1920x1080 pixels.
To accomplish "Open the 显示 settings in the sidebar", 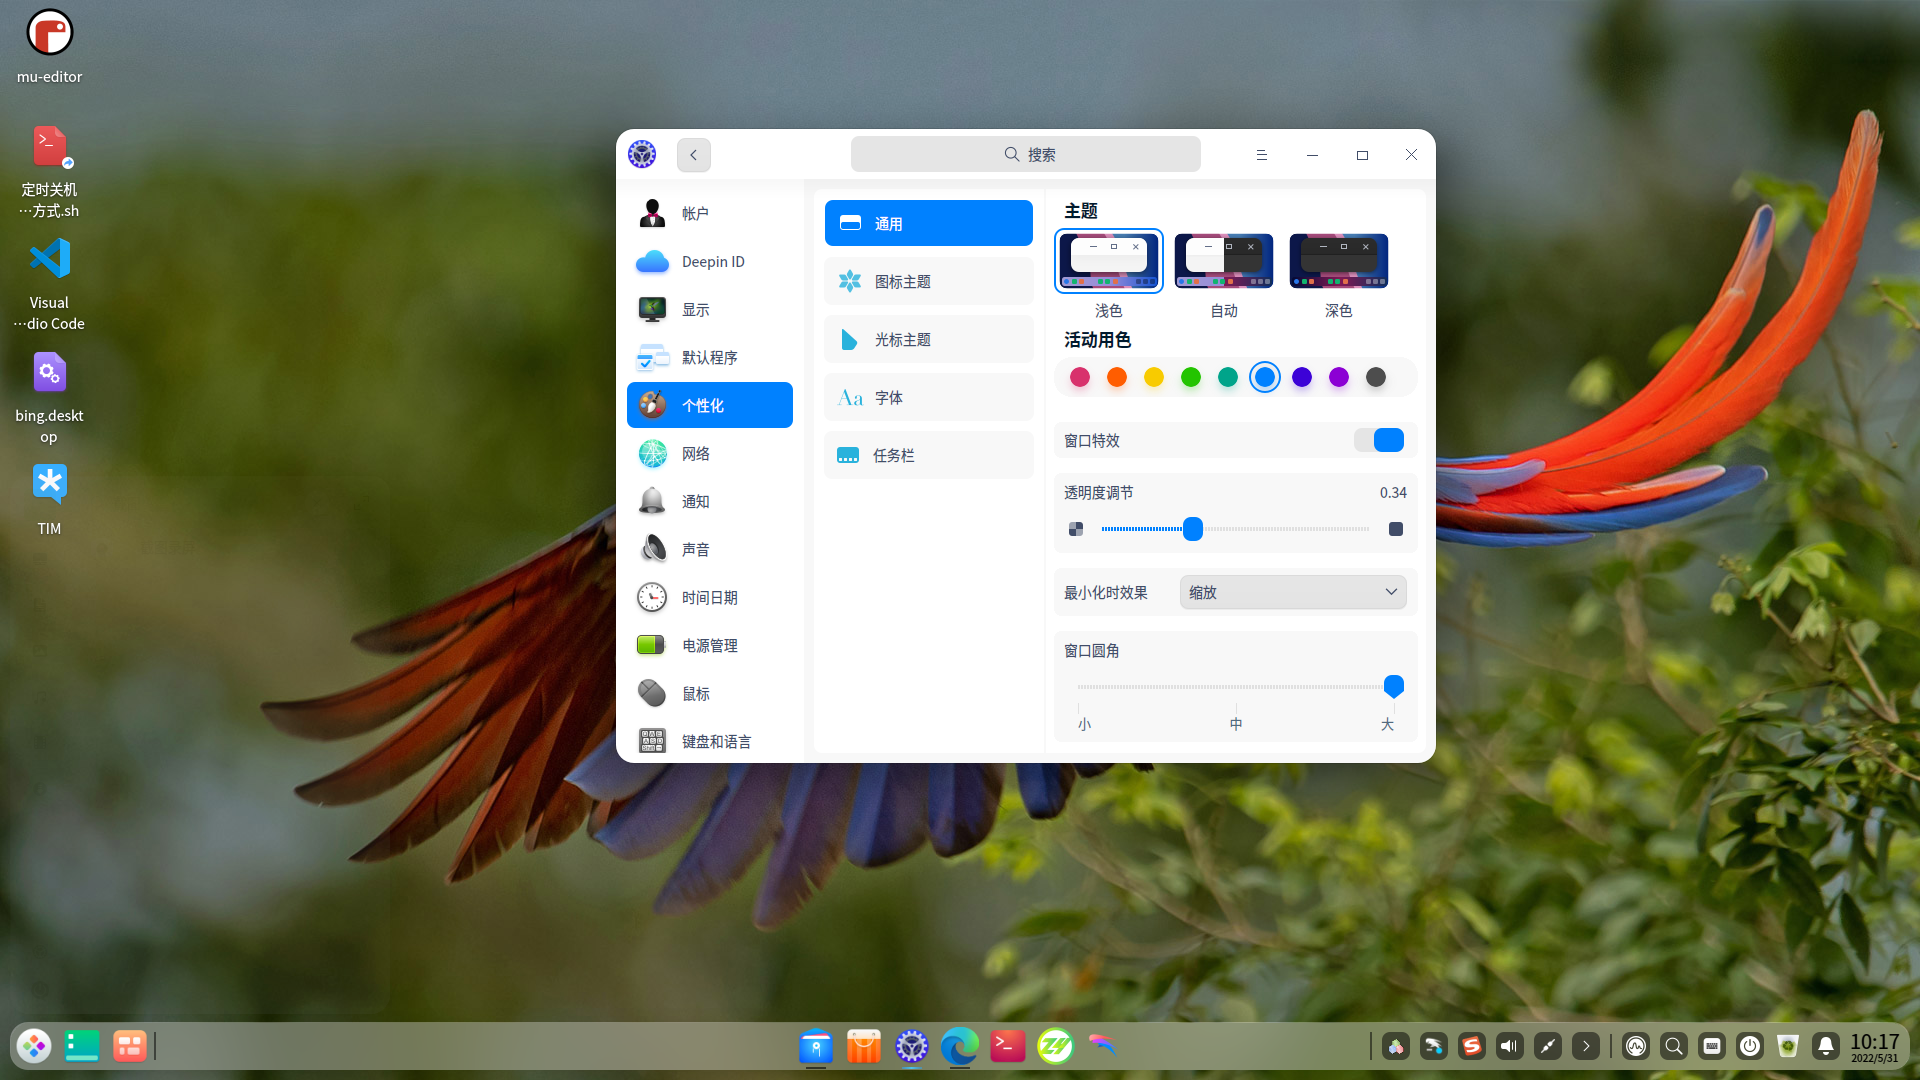I will tap(697, 309).
